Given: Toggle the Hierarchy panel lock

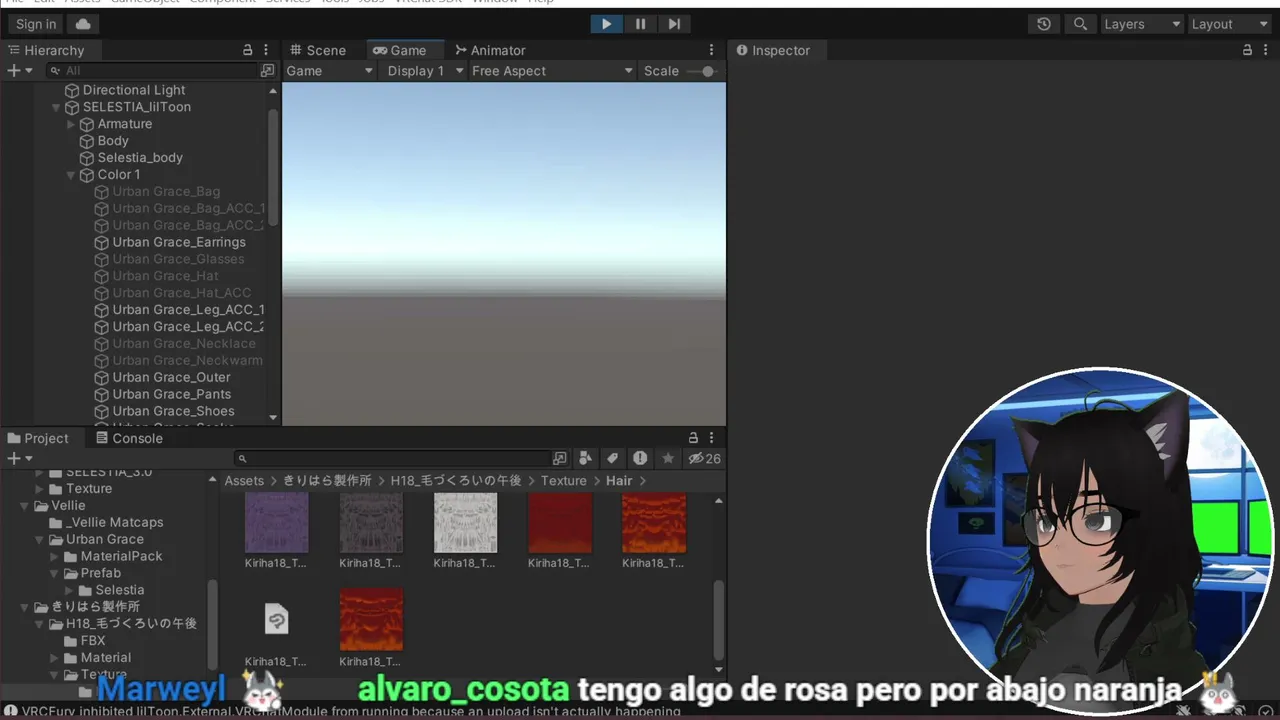Looking at the screenshot, I should (x=248, y=50).
